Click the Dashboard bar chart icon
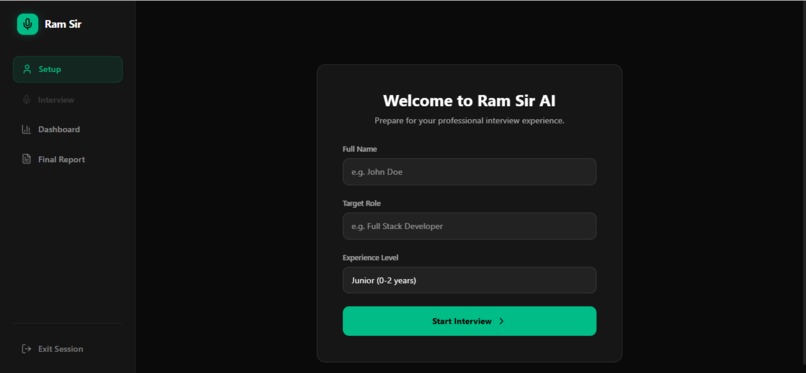This screenshot has height=373, width=806. [x=26, y=129]
